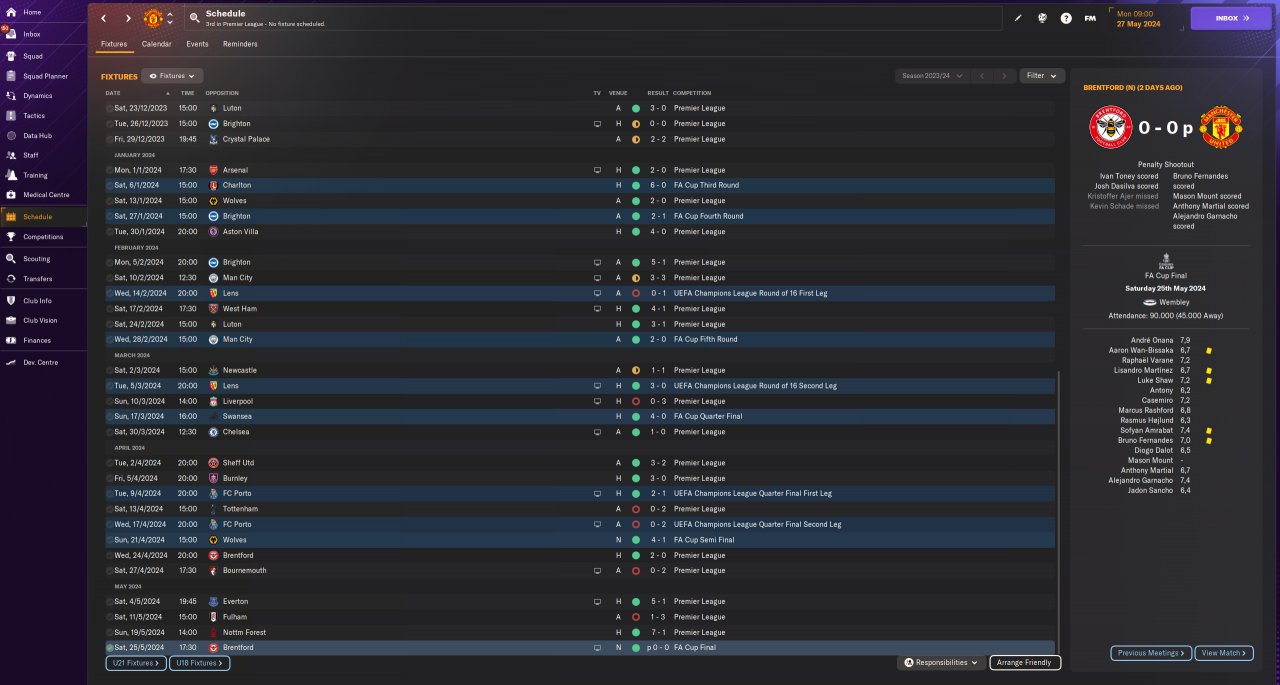
Task: Select the Luton 23/12/2023 row circle
Action: coord(110,108)
